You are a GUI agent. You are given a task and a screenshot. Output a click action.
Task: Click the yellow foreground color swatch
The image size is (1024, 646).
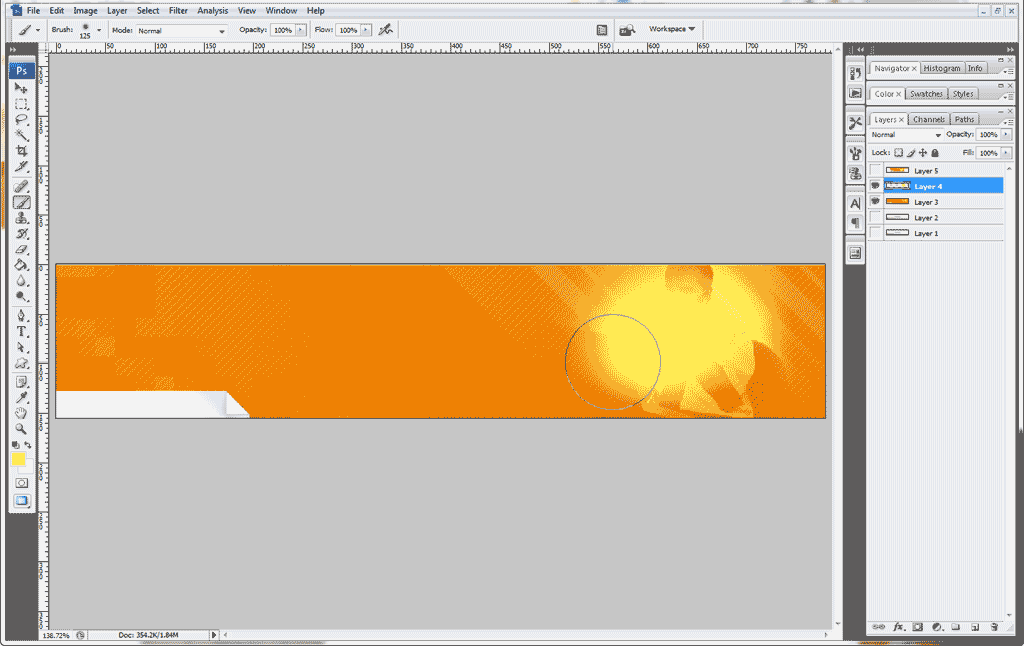pos(18,459)
